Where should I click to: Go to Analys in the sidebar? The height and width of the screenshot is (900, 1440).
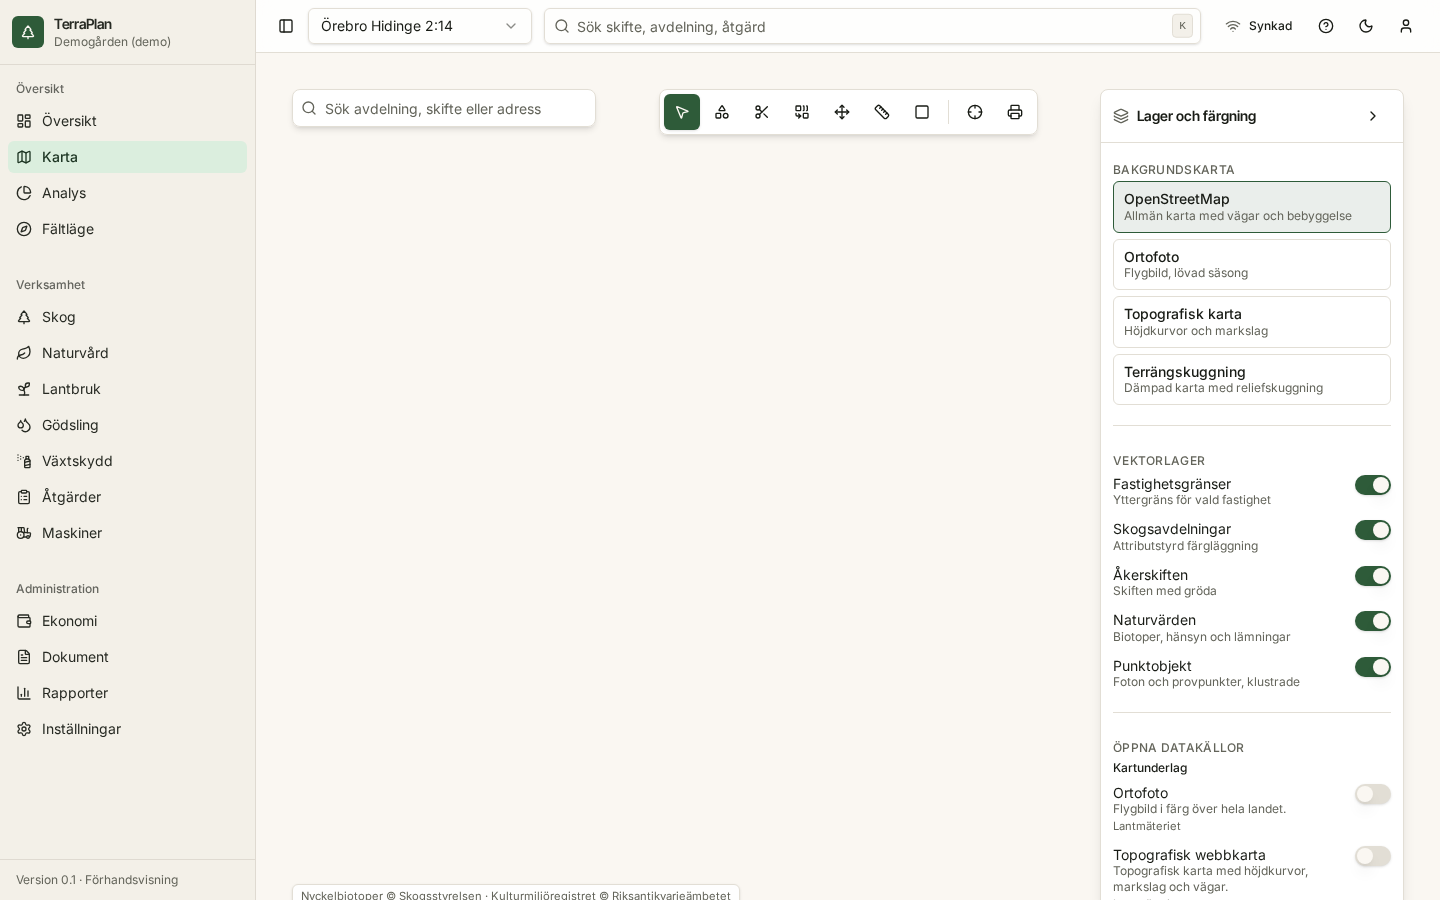coord(127,193)
